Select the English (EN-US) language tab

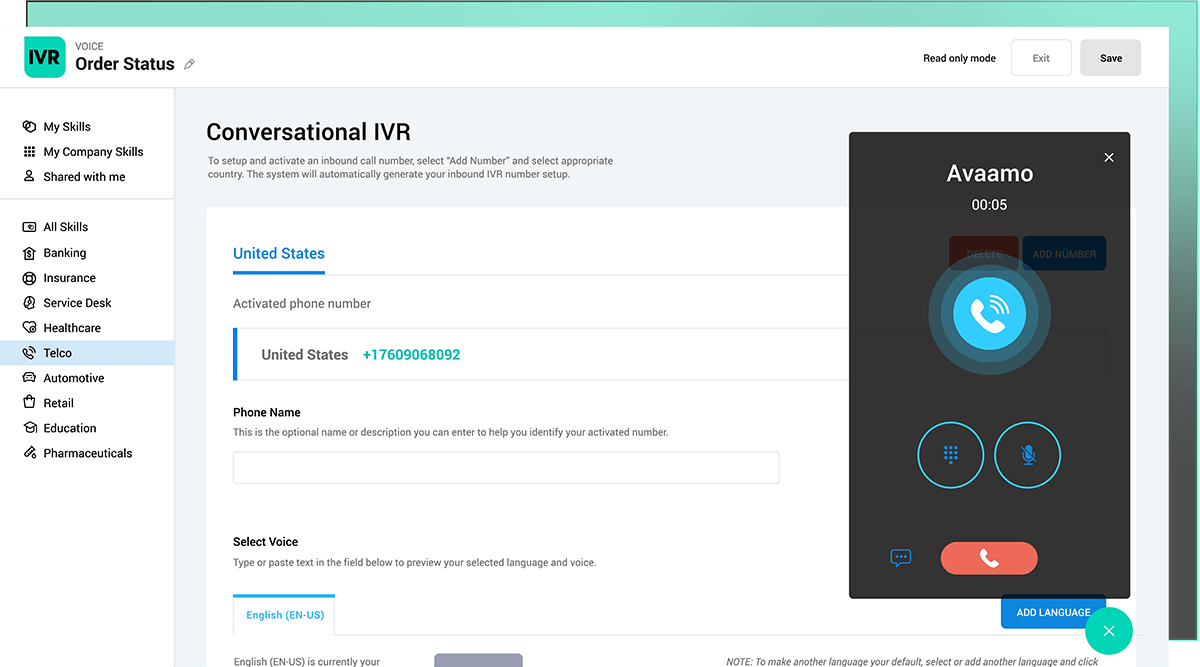point(285,615)
